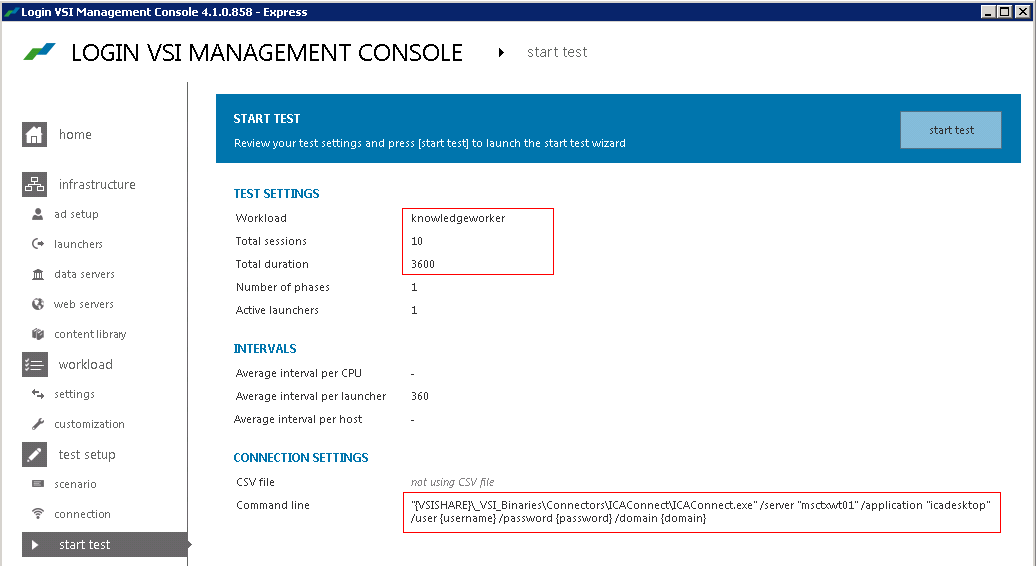Click the Command line label
Image resolution: width=1036 pixels, height=566 pixels.
click(273, 505)
